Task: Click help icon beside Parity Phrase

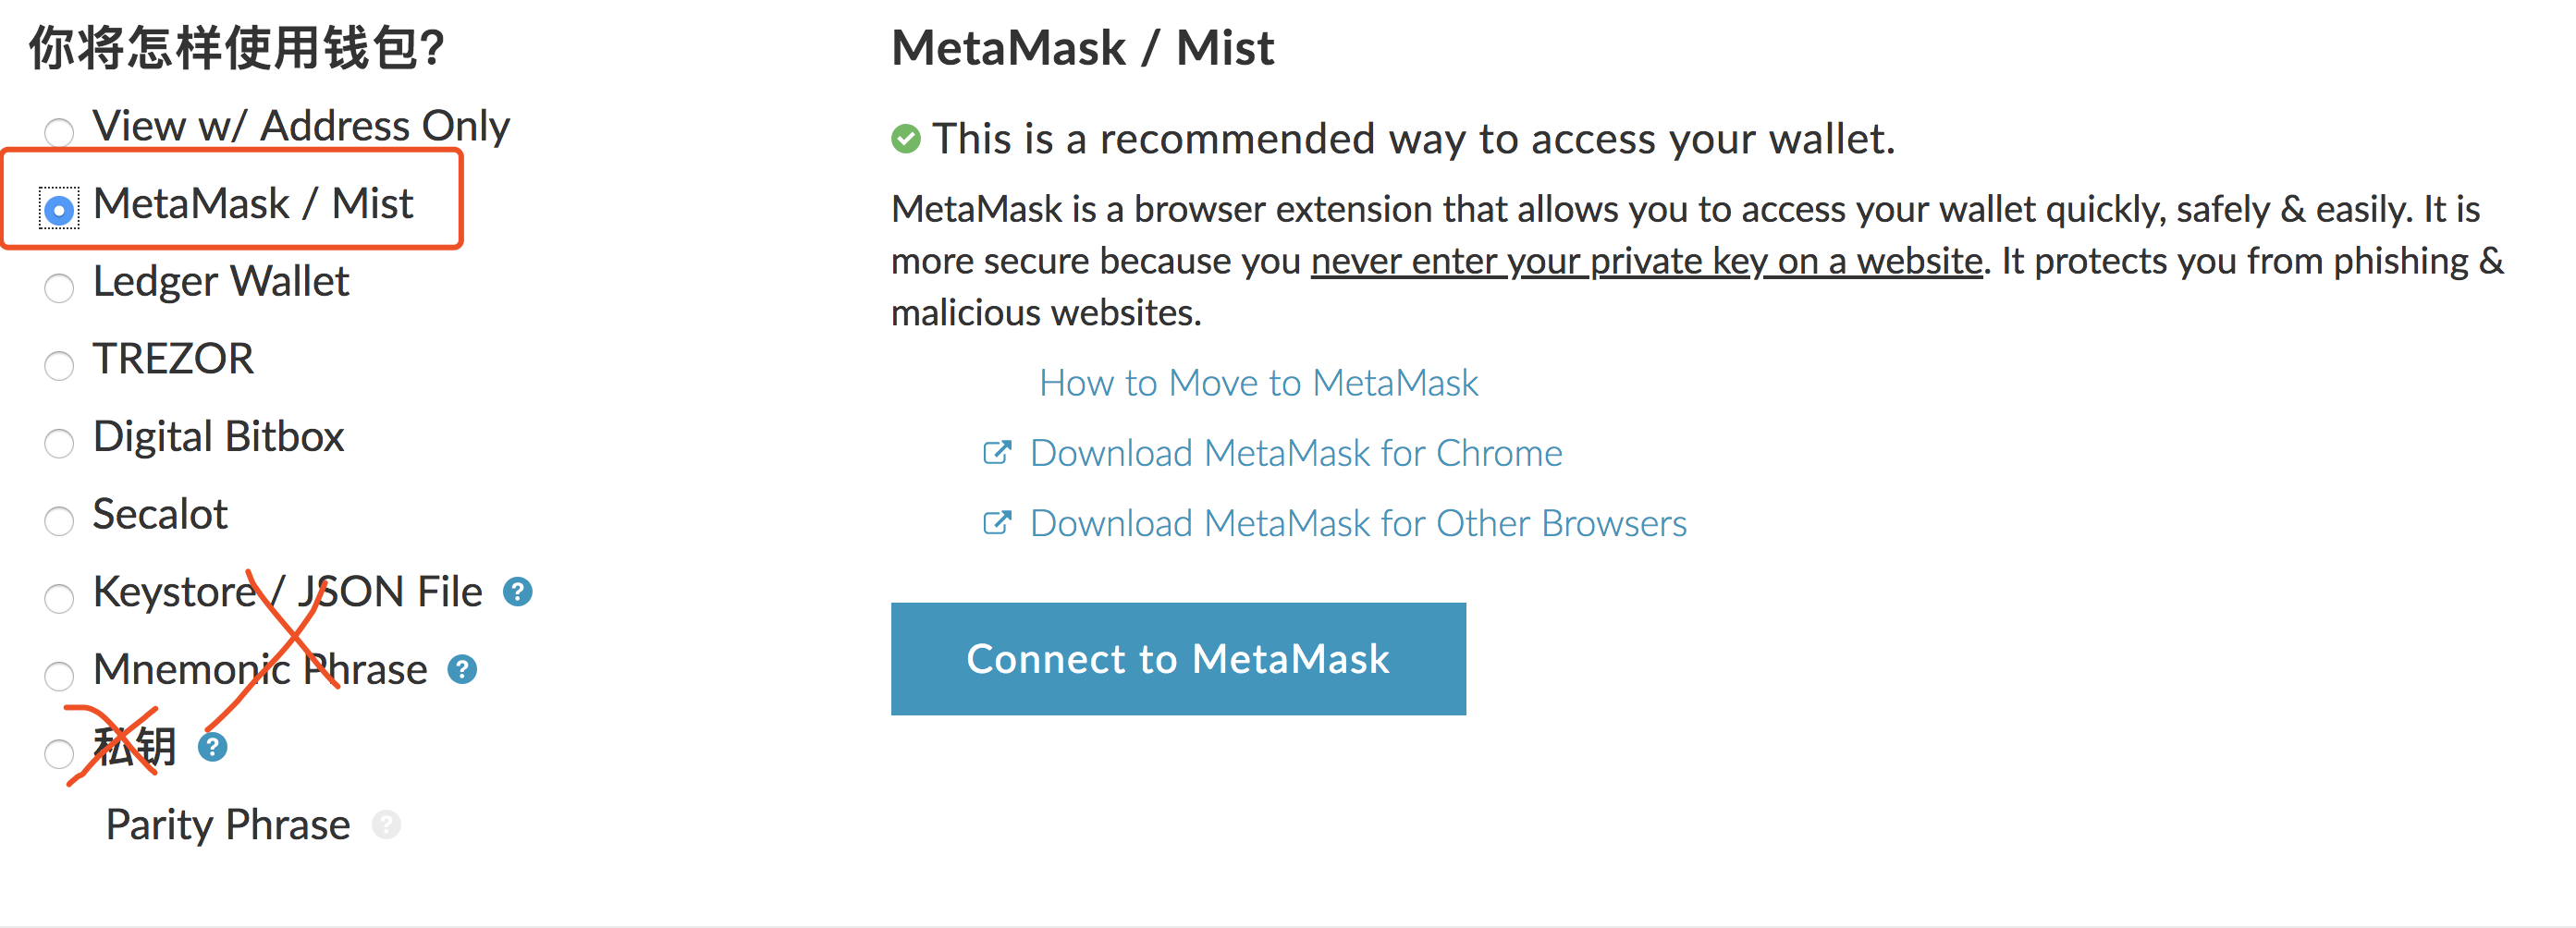Action: (386, 825)
